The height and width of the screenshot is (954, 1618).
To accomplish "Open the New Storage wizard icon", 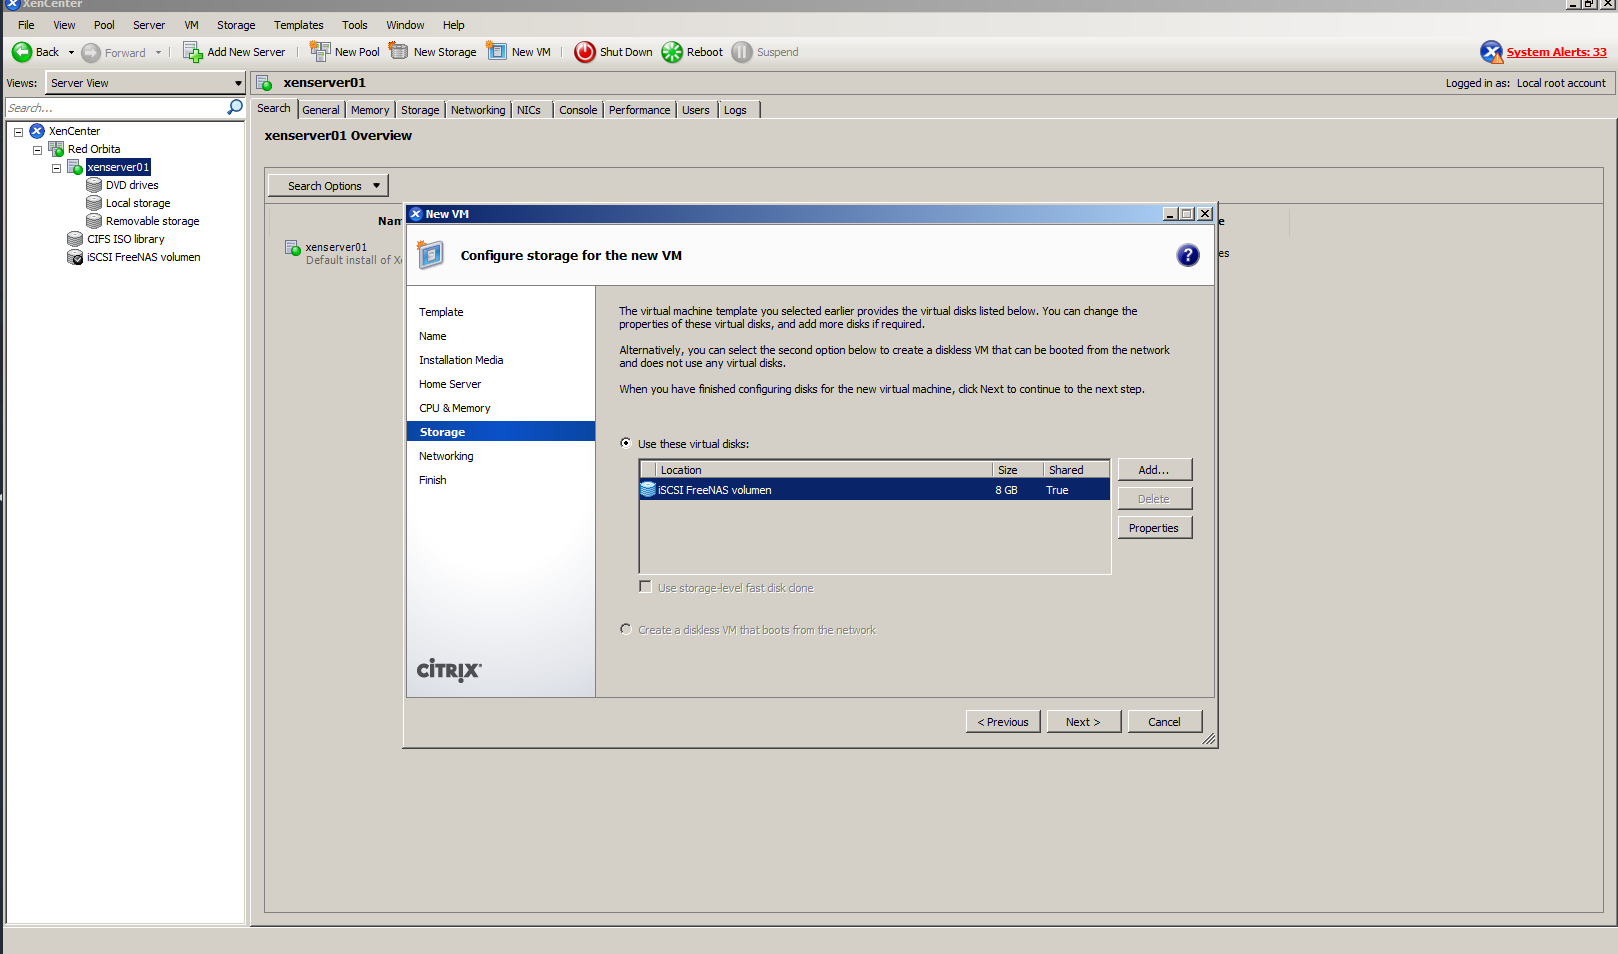I will [399, 52].
